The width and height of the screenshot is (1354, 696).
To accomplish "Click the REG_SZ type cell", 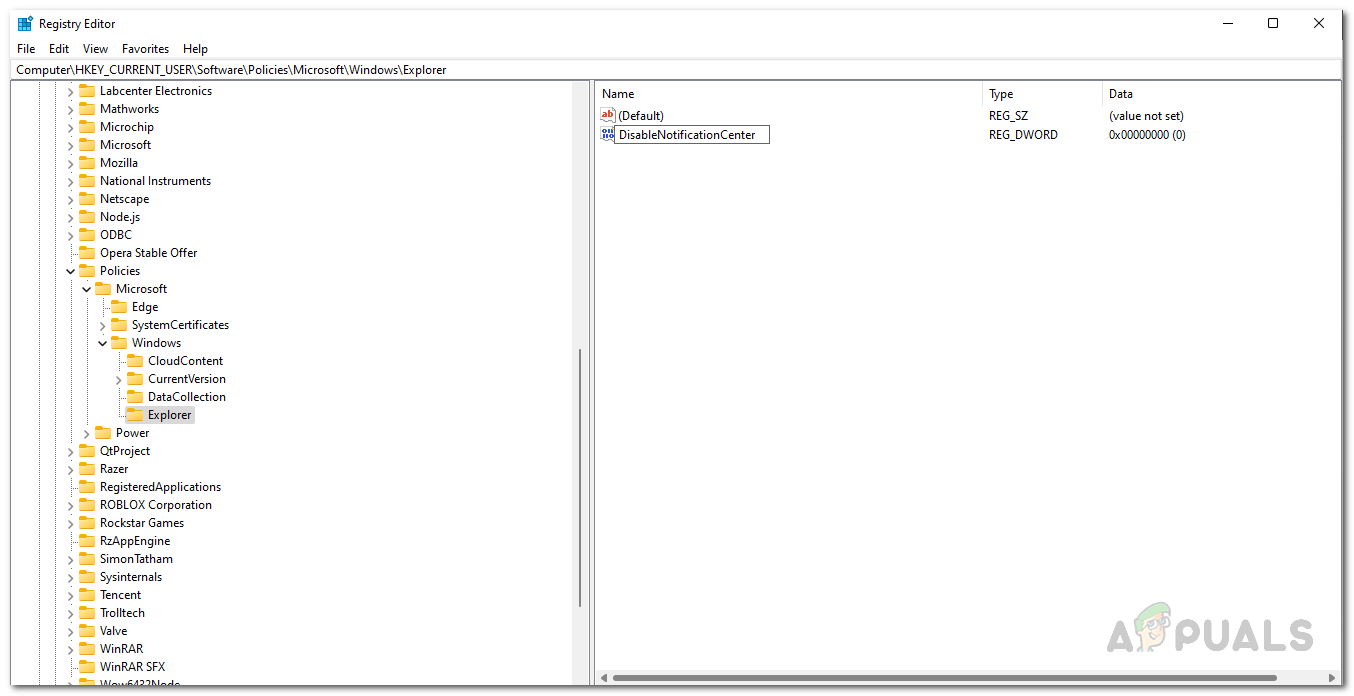I will [1008, 116].
